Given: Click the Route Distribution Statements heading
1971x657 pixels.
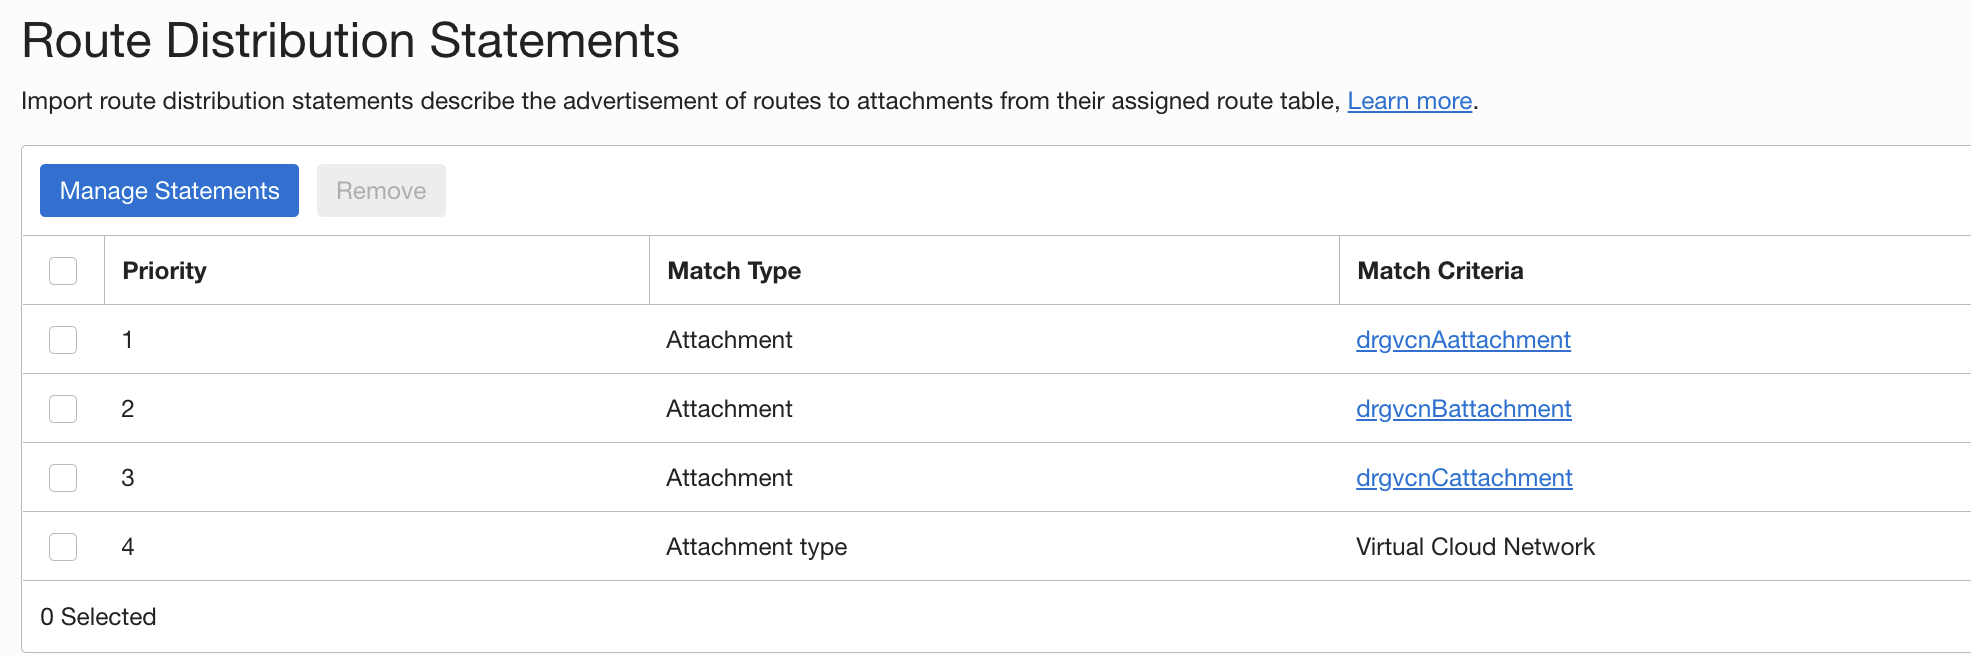Looking at the screenshot, I should pos(350,41).
